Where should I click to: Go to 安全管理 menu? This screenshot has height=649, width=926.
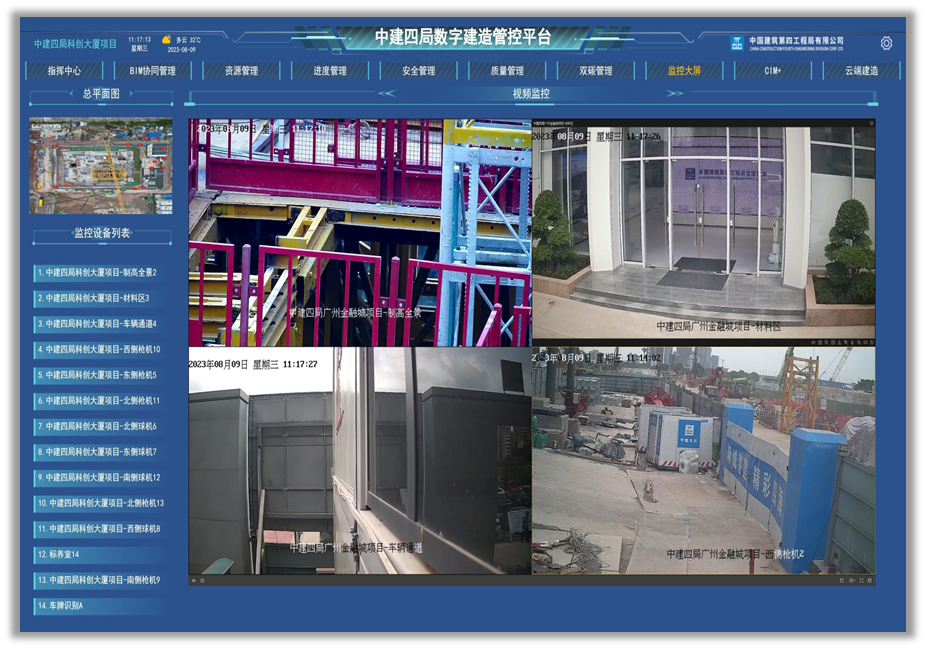click(418, 71)
